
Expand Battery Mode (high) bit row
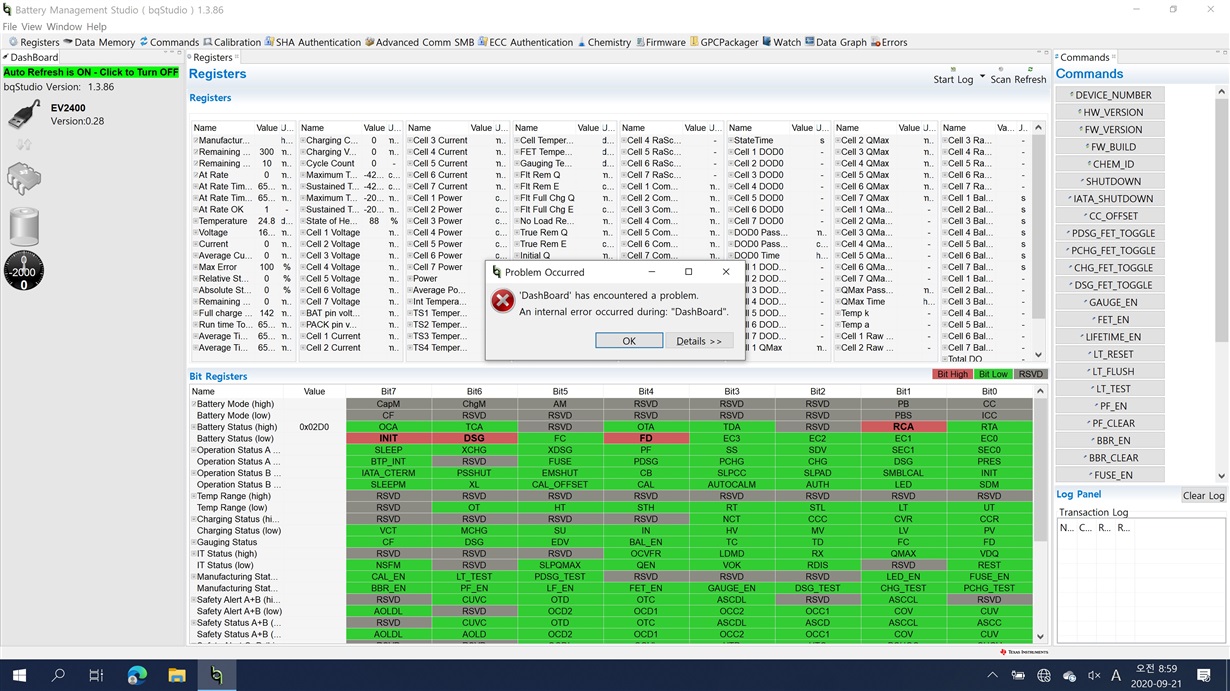tap(194, 404)
